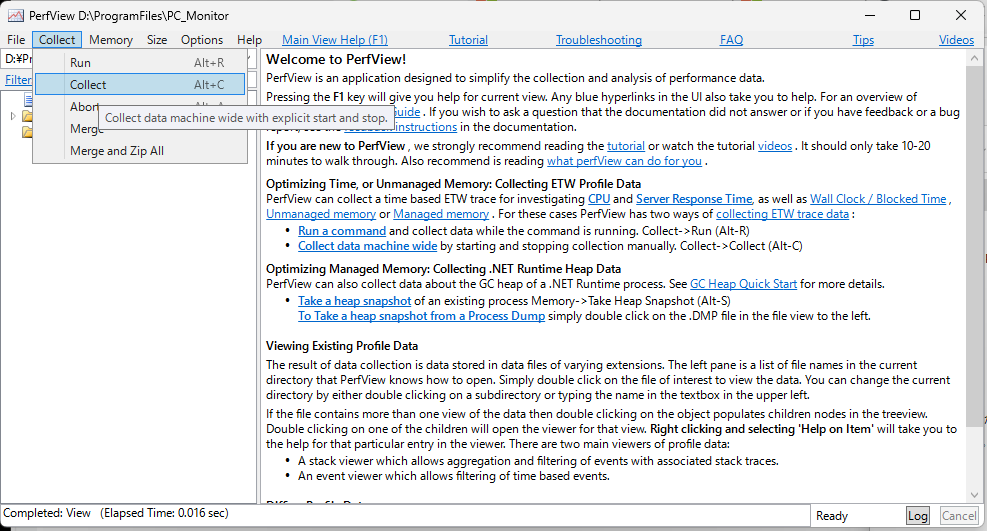Open the Managed memory link
This screenshot has height=531, width=987.
pyautogui.click(x=441, y=214)
